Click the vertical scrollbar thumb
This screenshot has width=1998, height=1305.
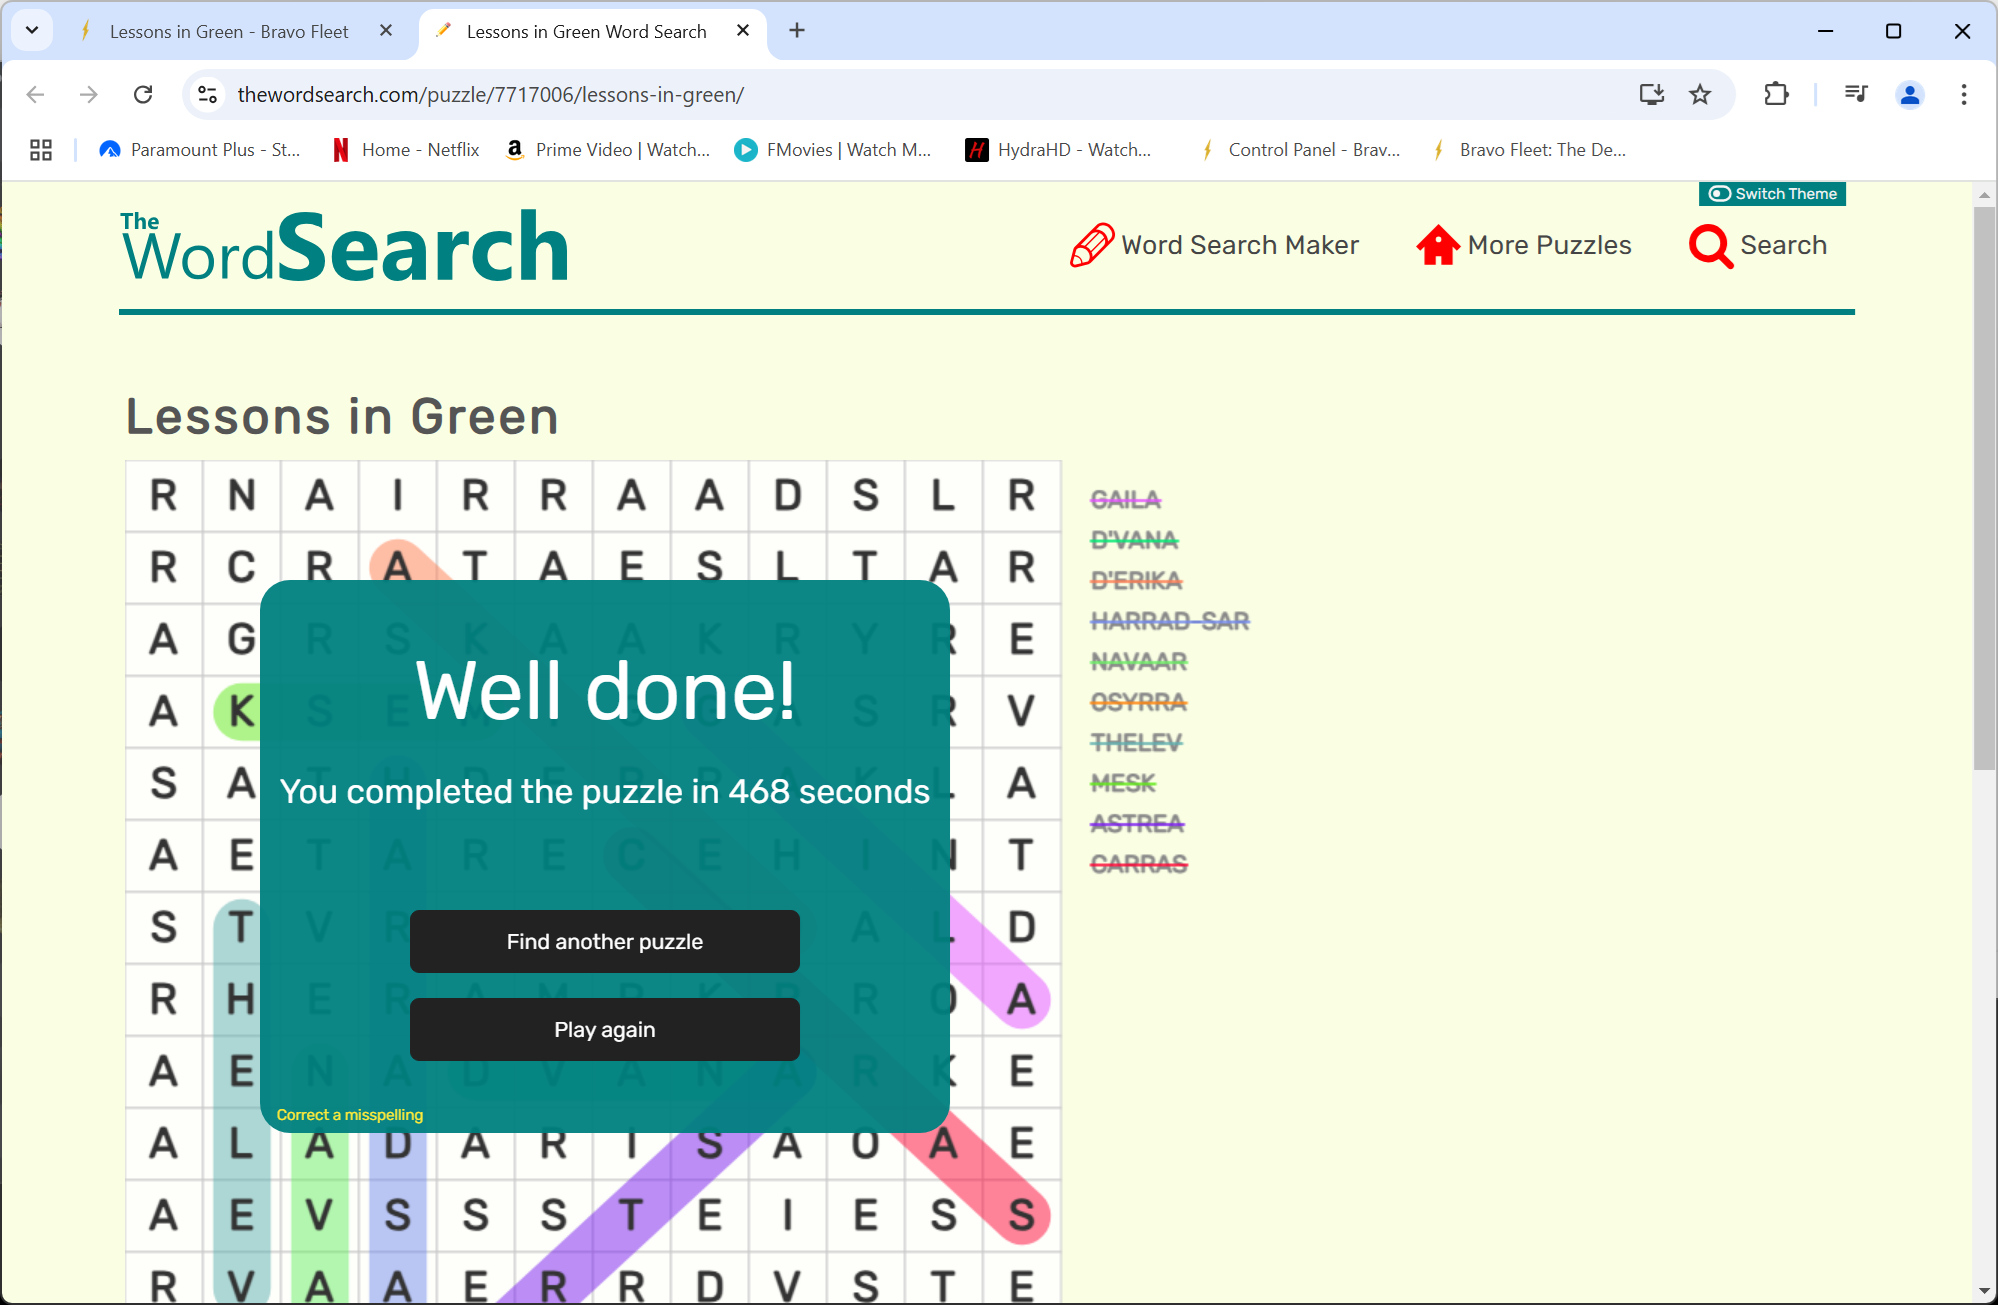tap(1984, 487)
